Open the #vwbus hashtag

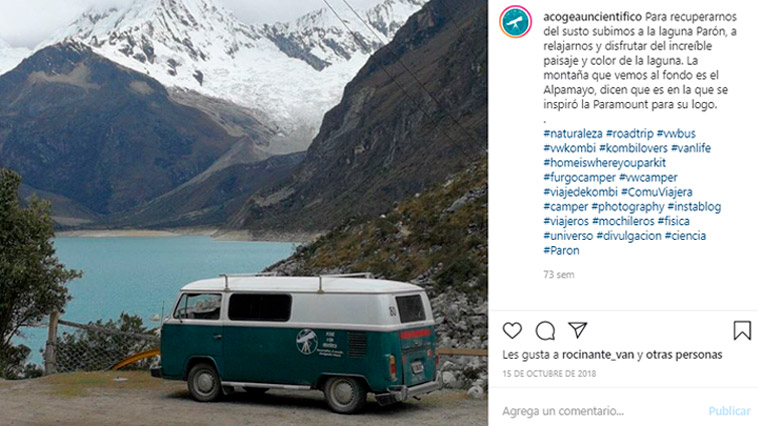tap(676, 133)
